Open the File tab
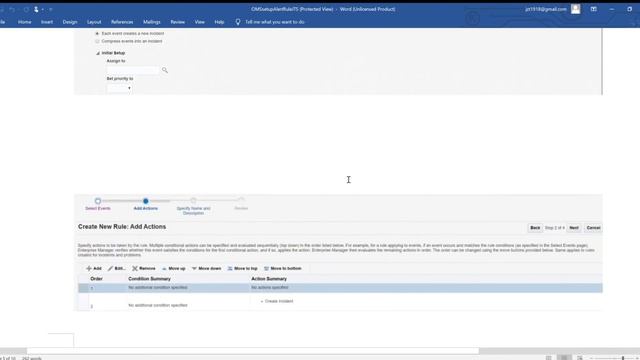640x360 pixels. (2, 22)
